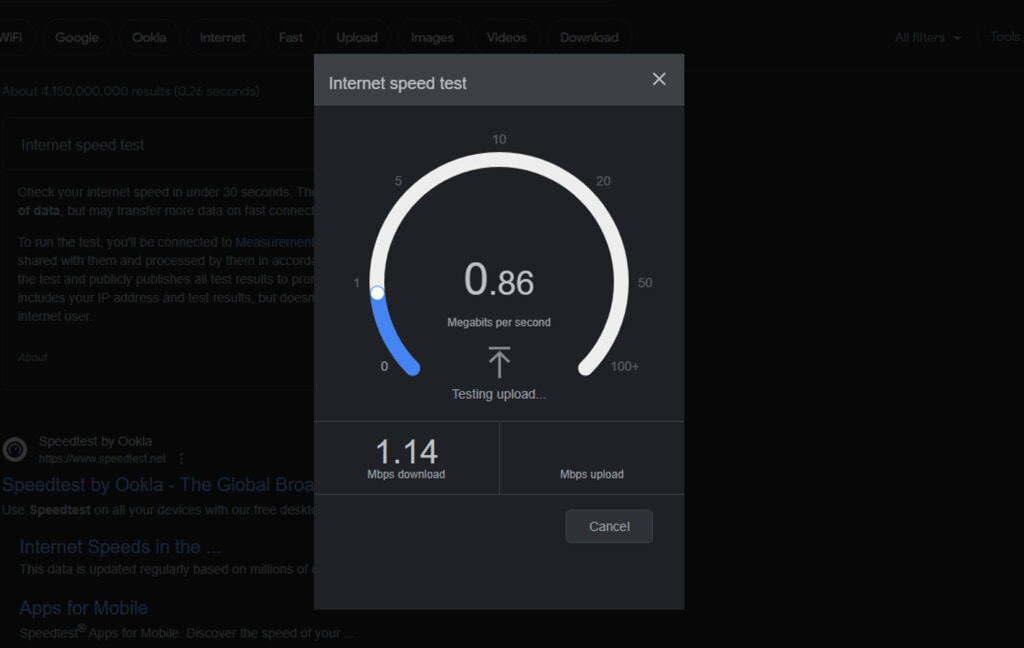Viewport: 1024px width, 648px height.
Task: Select the Ookla filter chip
Action: pyautogui.click(x=149, y=38)
